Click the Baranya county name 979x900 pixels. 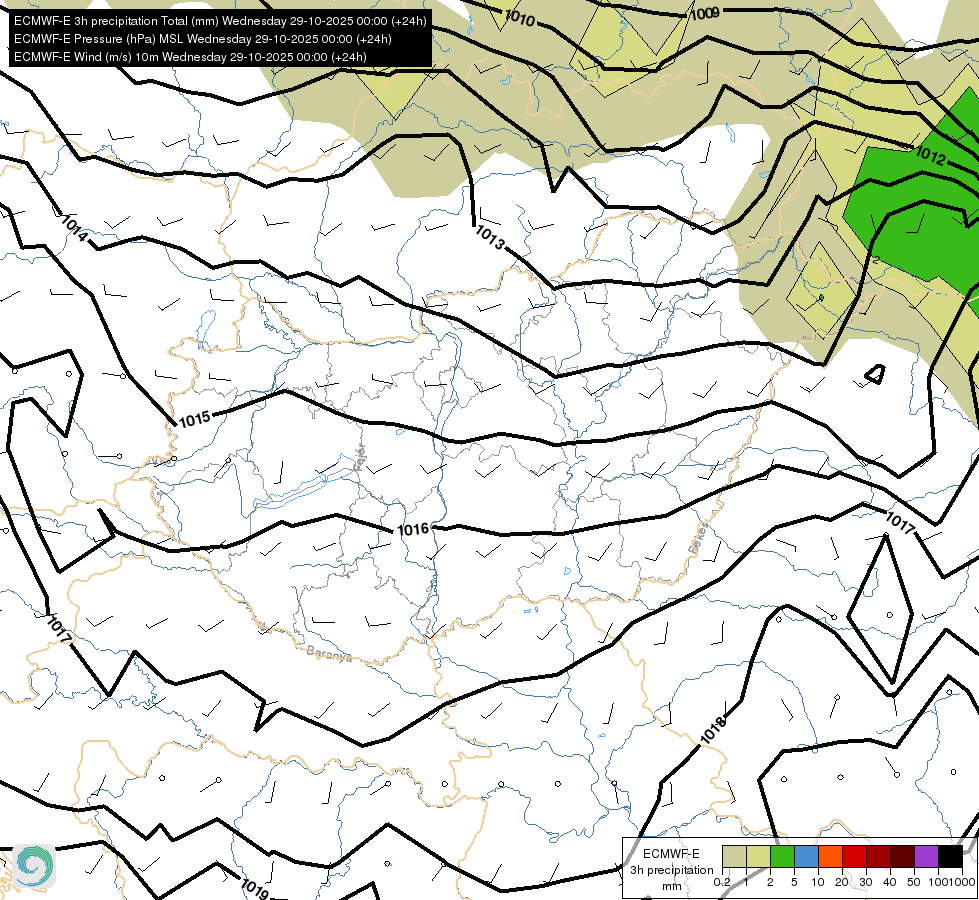click(x=329, y=654)
